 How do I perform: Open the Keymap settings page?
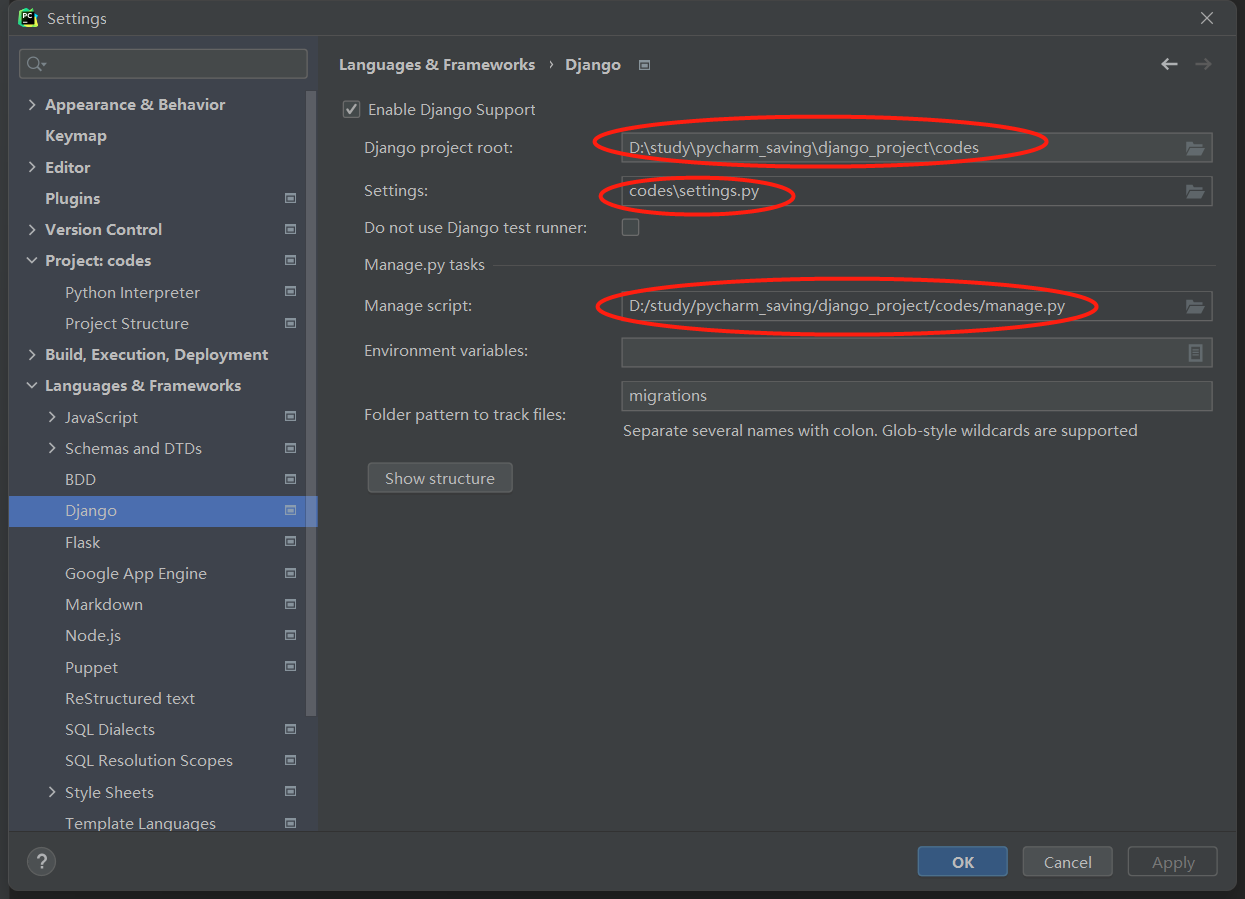(76, 135)
